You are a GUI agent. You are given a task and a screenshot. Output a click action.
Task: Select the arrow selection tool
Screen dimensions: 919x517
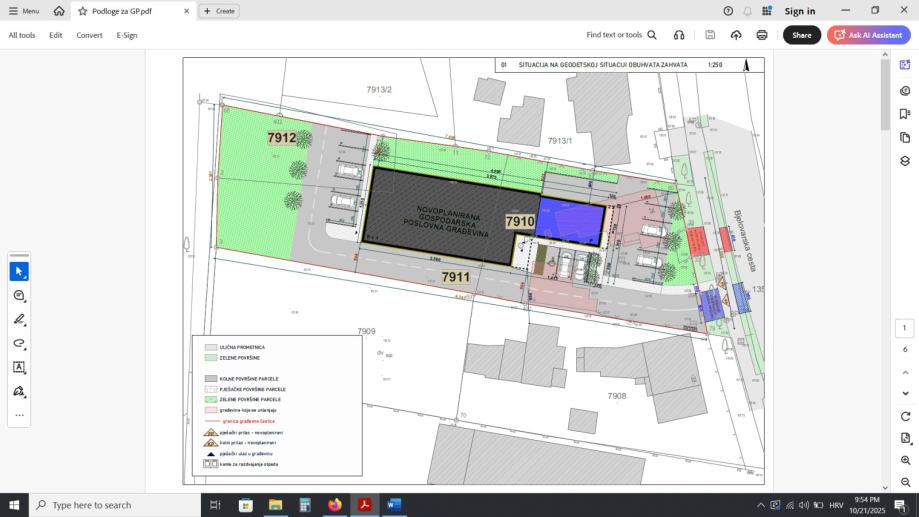pyautogui.click(x=19, y=271)
